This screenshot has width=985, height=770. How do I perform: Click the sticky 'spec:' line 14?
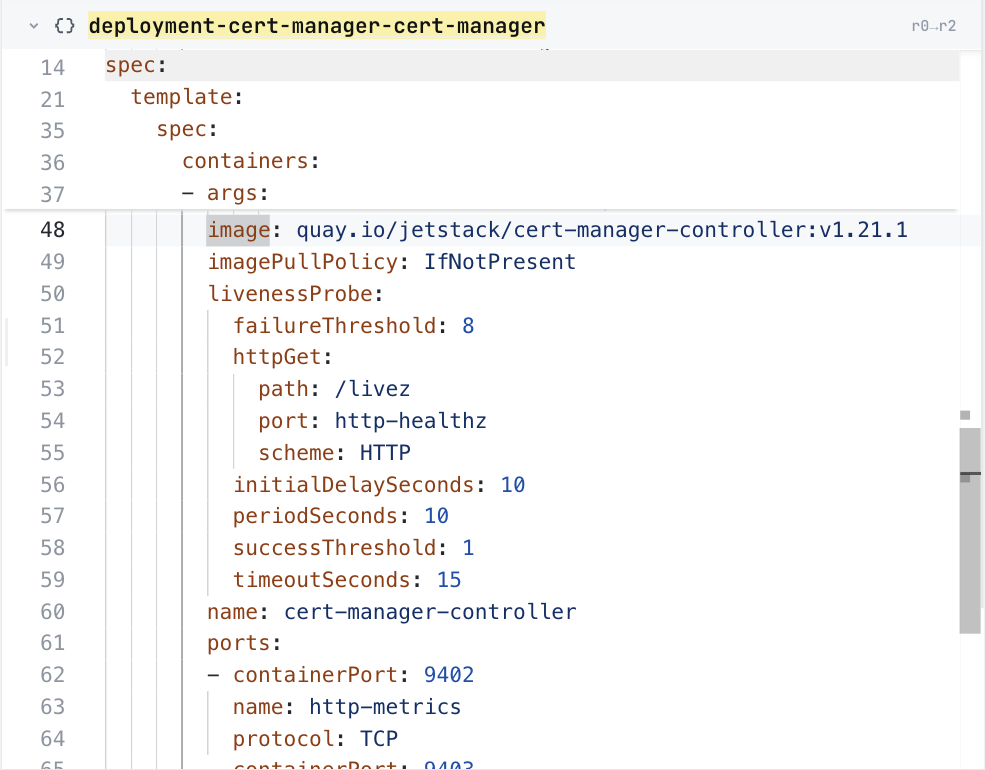[136, 65]
